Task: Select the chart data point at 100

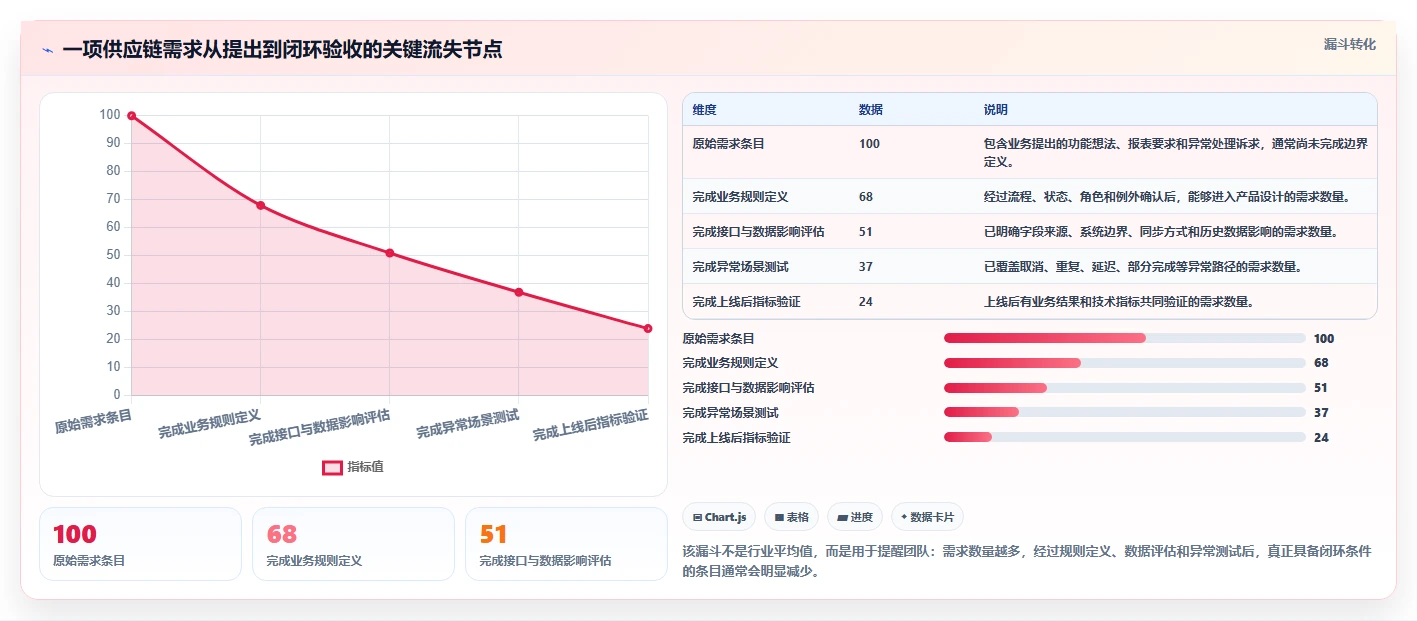Action: 131,116
